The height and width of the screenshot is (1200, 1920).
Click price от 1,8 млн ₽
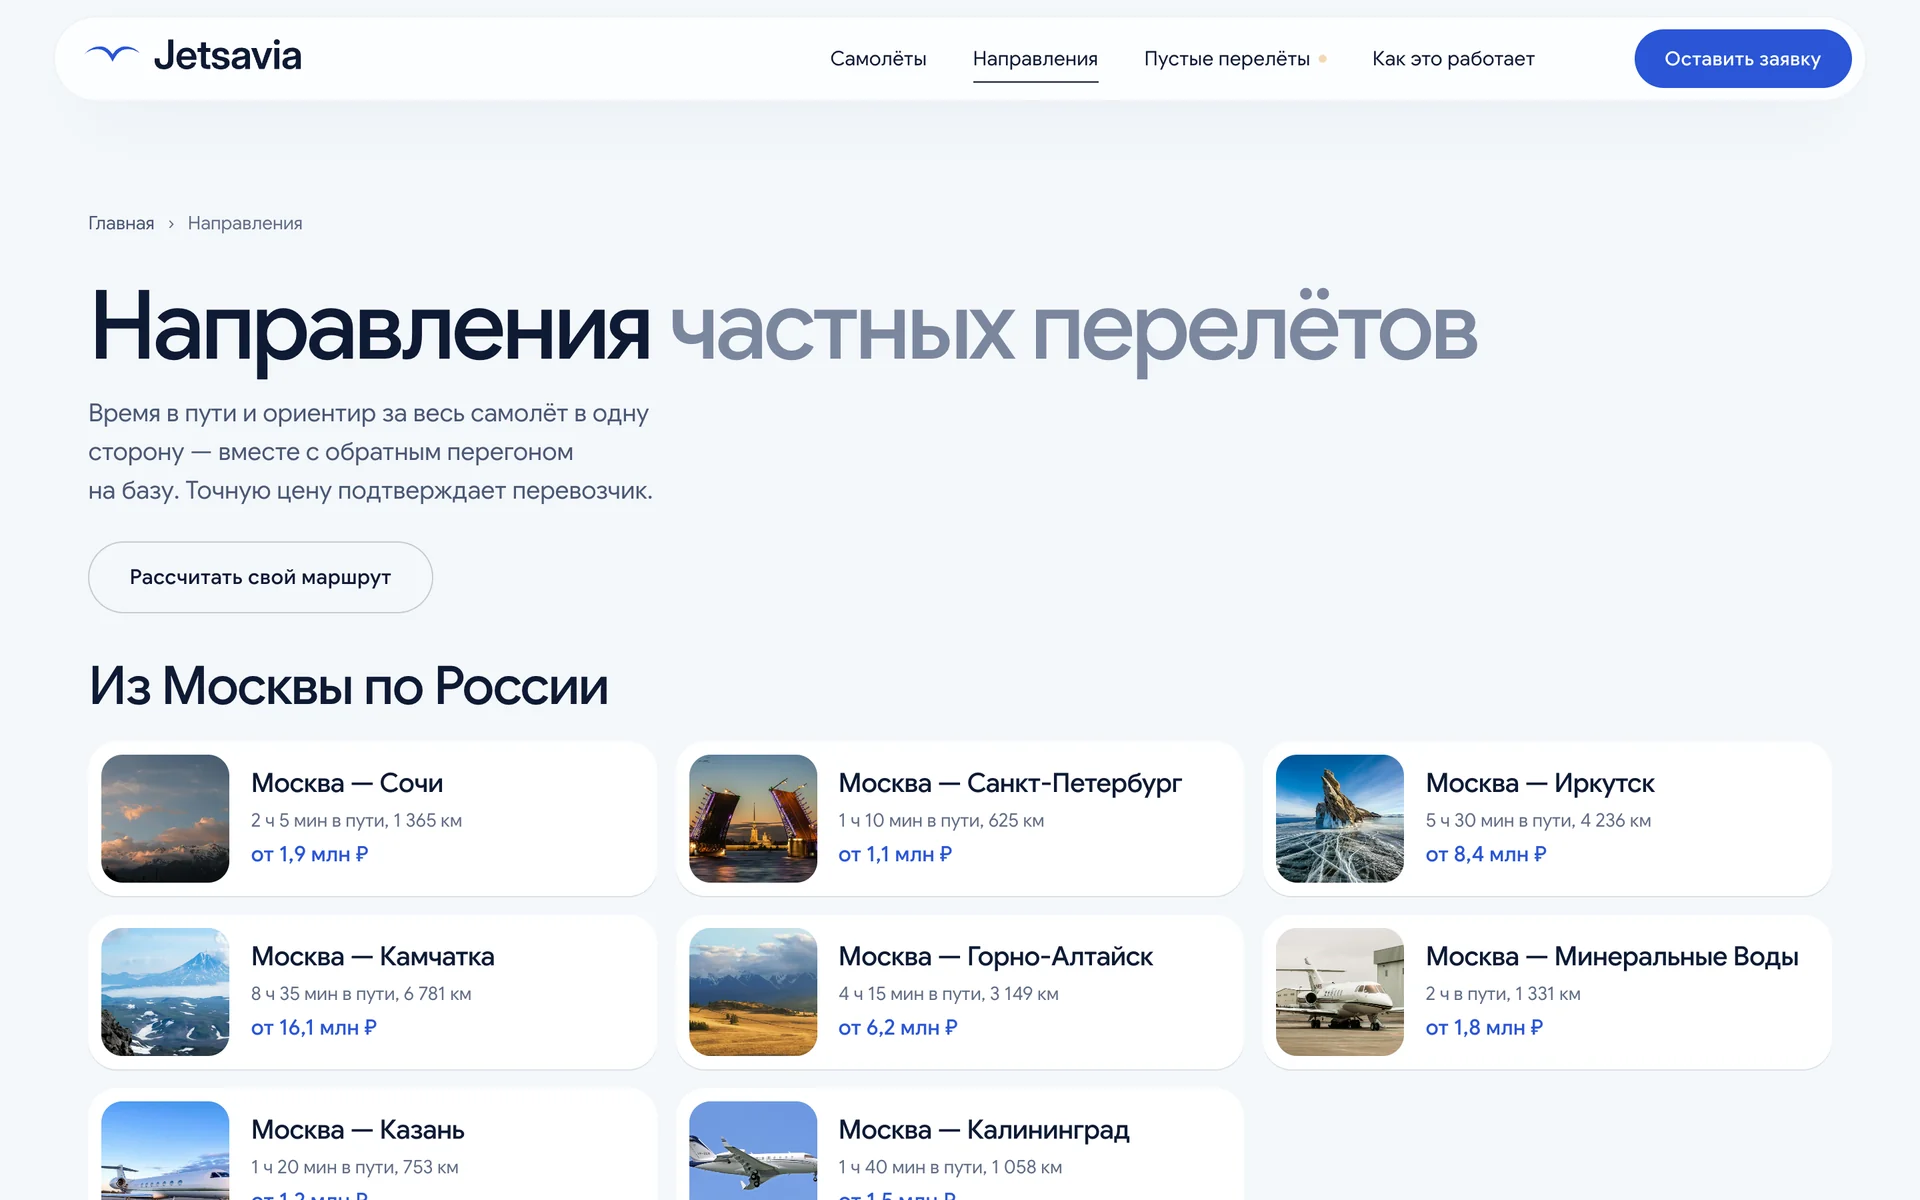click(1484, 1027)
